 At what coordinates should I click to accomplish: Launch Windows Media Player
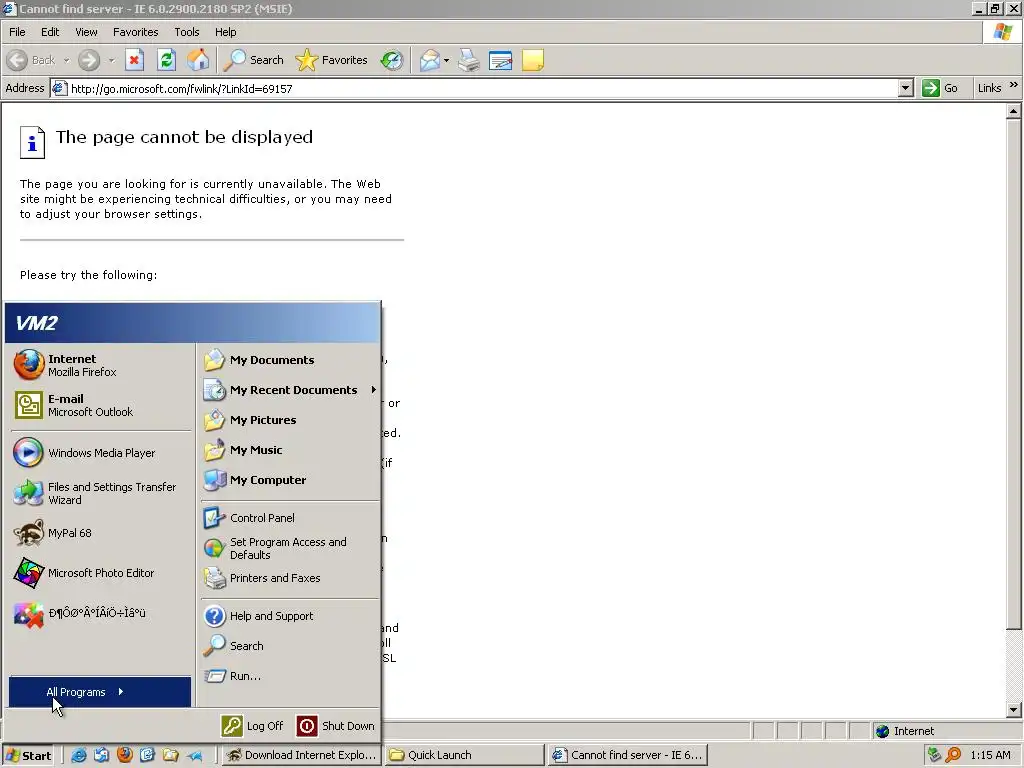(100, 453)
